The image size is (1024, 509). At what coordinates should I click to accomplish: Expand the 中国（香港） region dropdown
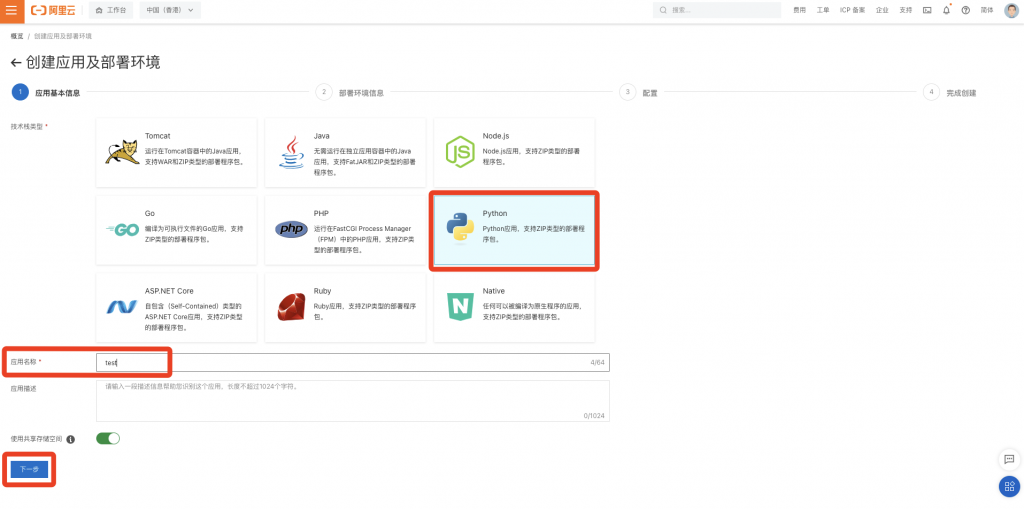click(170, 10)
